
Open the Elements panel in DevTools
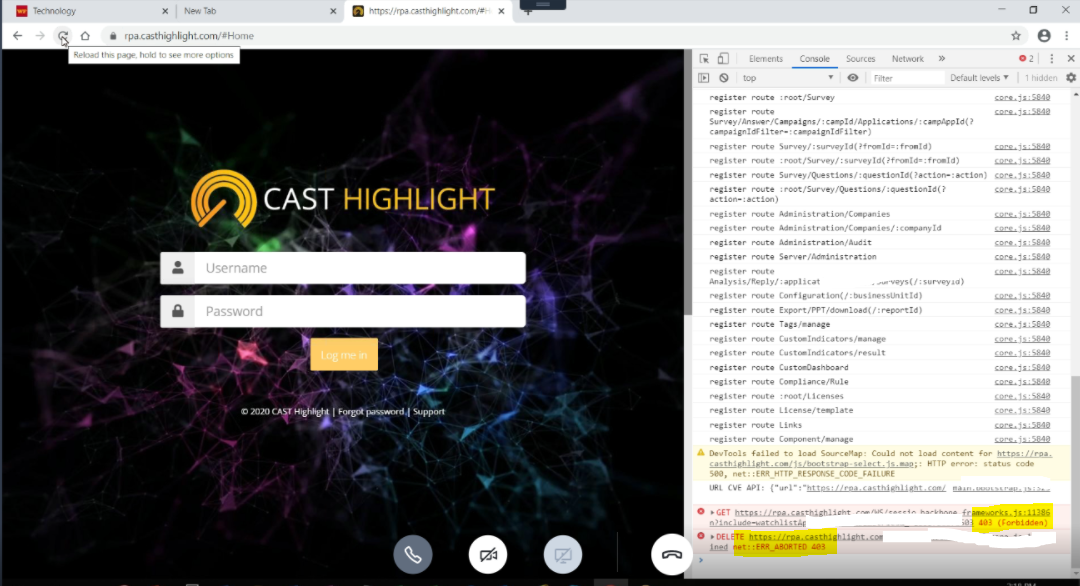(765, 59)
